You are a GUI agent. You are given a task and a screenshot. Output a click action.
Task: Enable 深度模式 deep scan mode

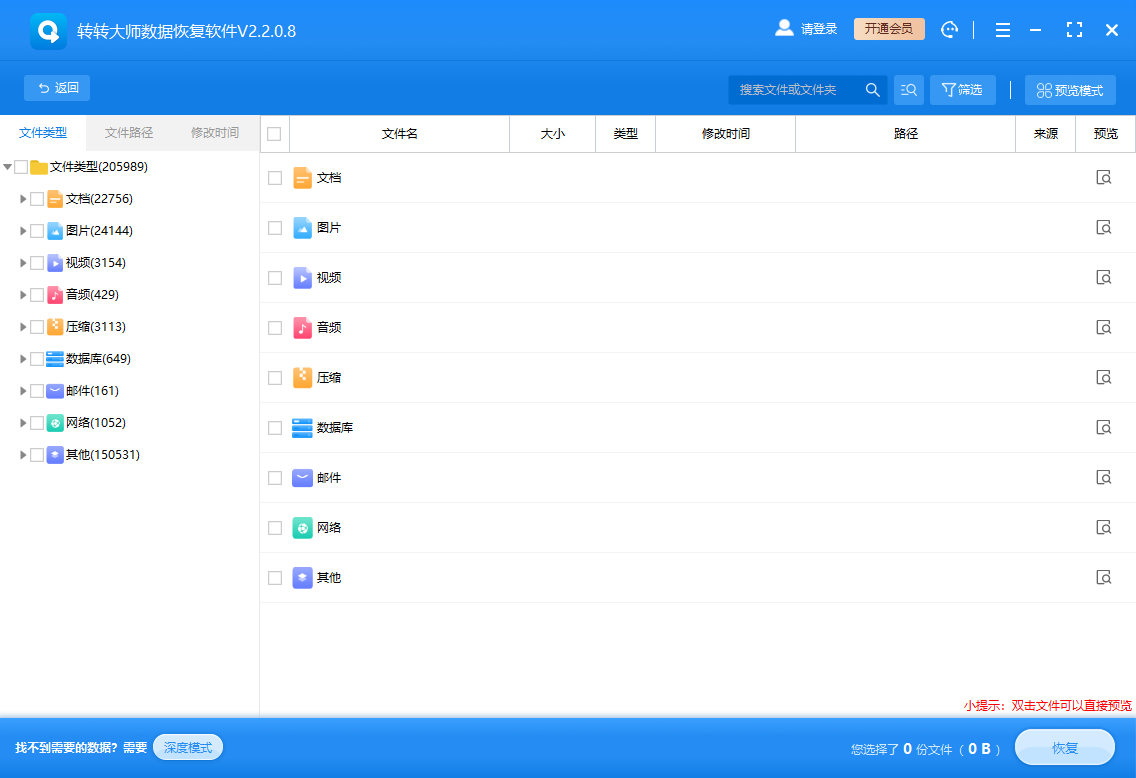click(187, 747)
